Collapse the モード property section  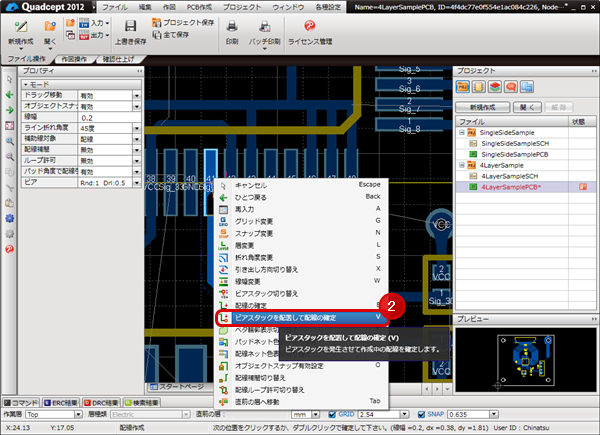pyautogui.click(x=26, y=84)
